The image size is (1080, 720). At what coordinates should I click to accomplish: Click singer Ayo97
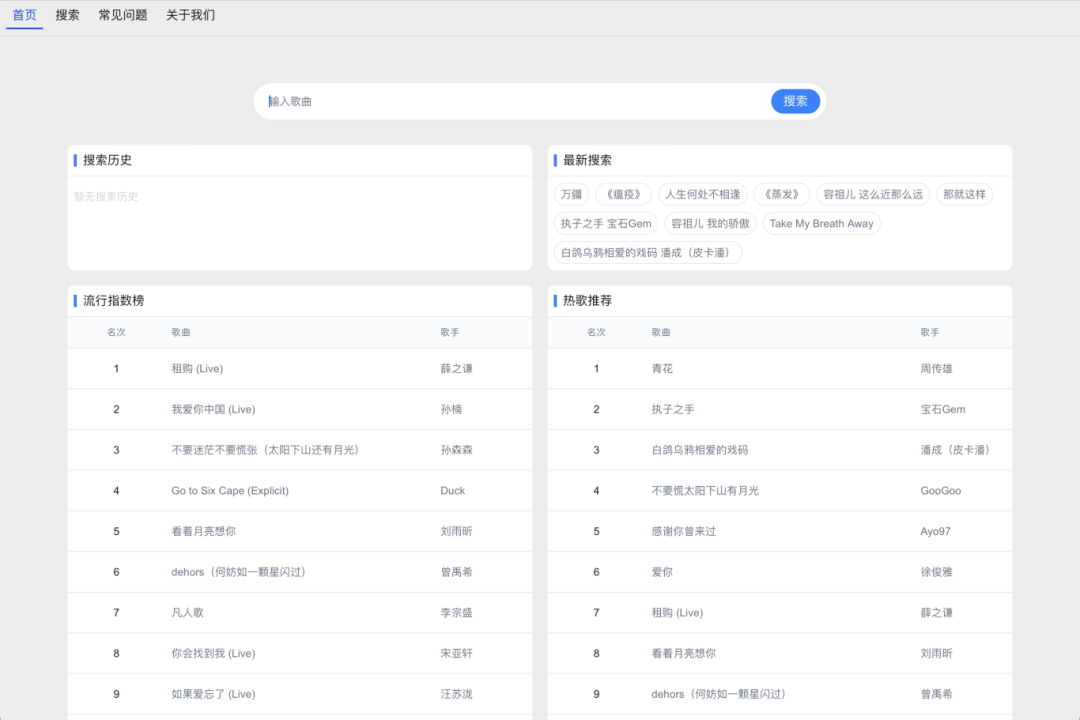(935, 531)
